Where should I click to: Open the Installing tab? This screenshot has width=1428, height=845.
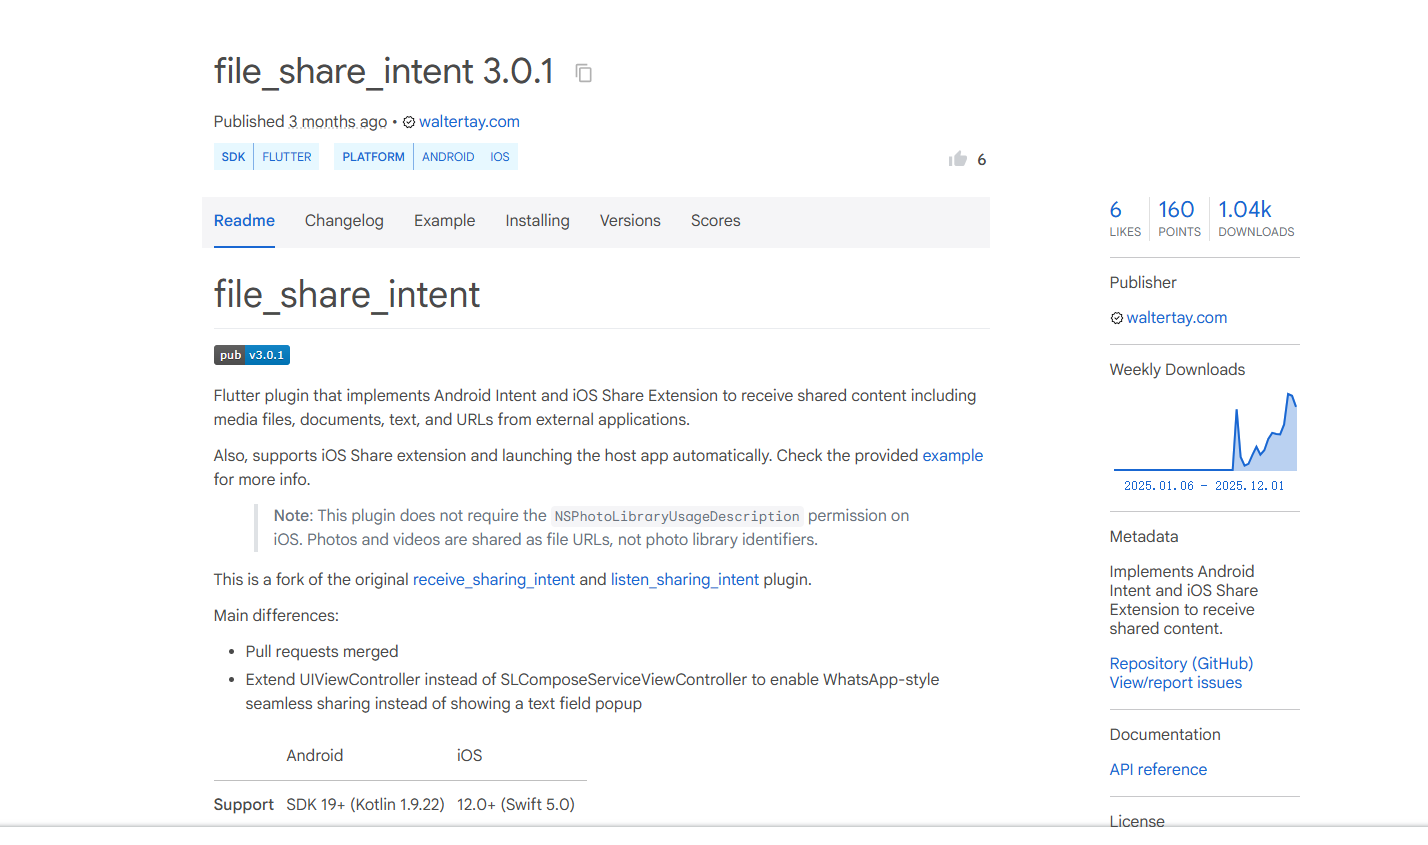pos(537,221)
